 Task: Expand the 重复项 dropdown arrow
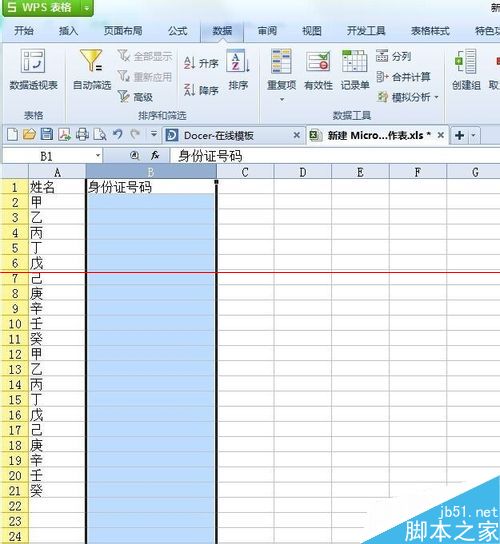coord(282,100)
